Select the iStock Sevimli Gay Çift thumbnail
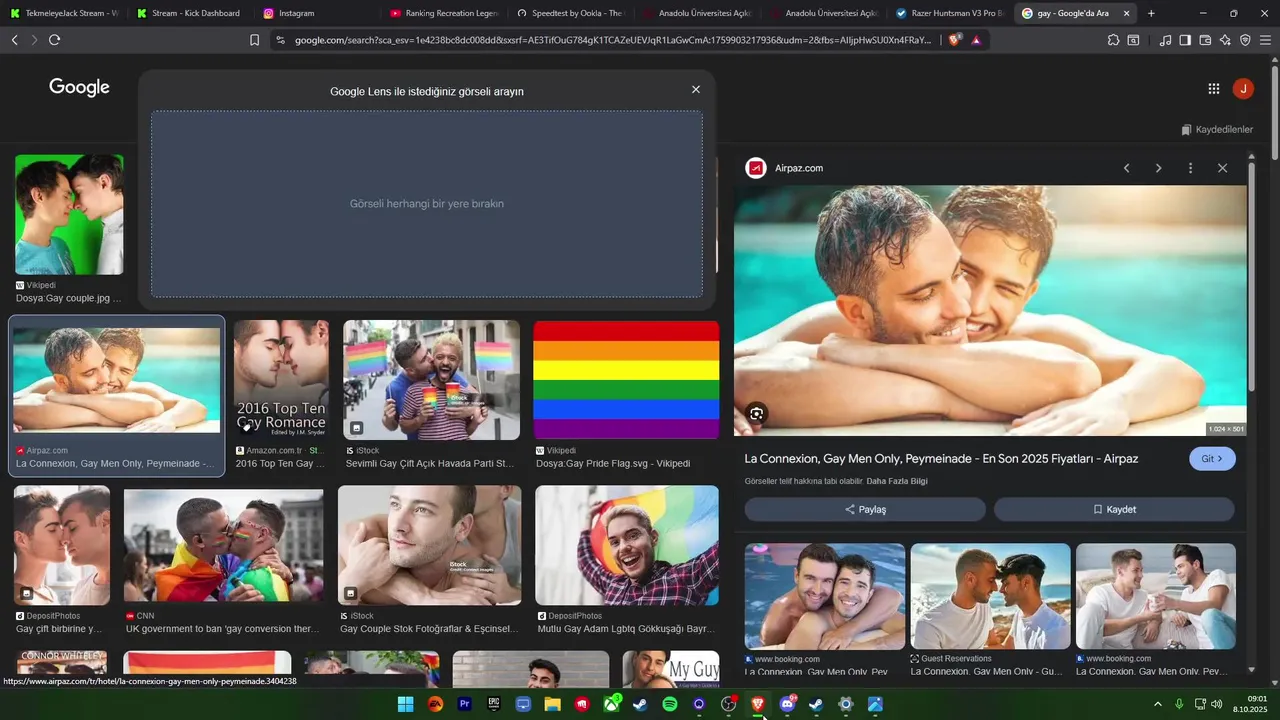The image size is (1280, 720). coord(431,380)
